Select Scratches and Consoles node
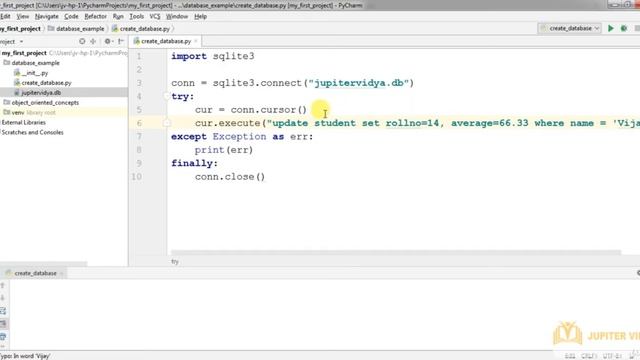This screenshot has width=640, height=360. (32, 132)
